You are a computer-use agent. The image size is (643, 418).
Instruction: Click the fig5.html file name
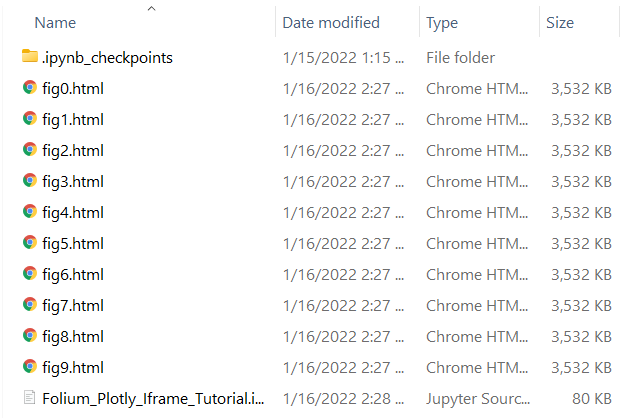73,243
